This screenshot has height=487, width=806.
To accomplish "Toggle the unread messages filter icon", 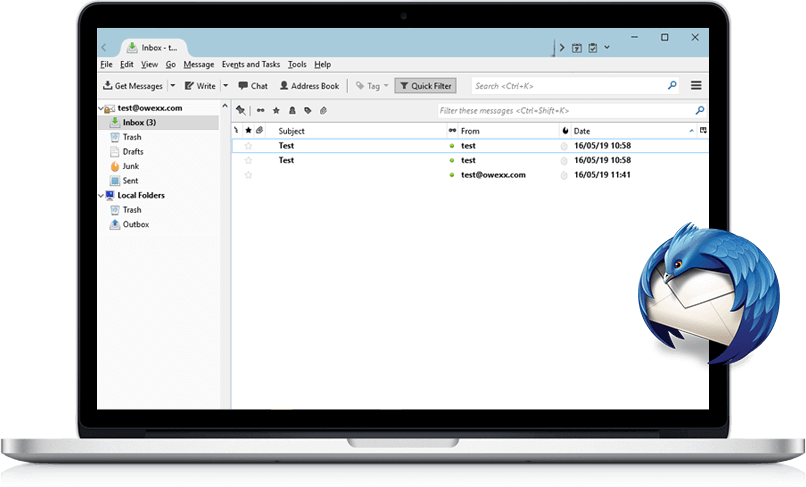I will click(261, 111).
